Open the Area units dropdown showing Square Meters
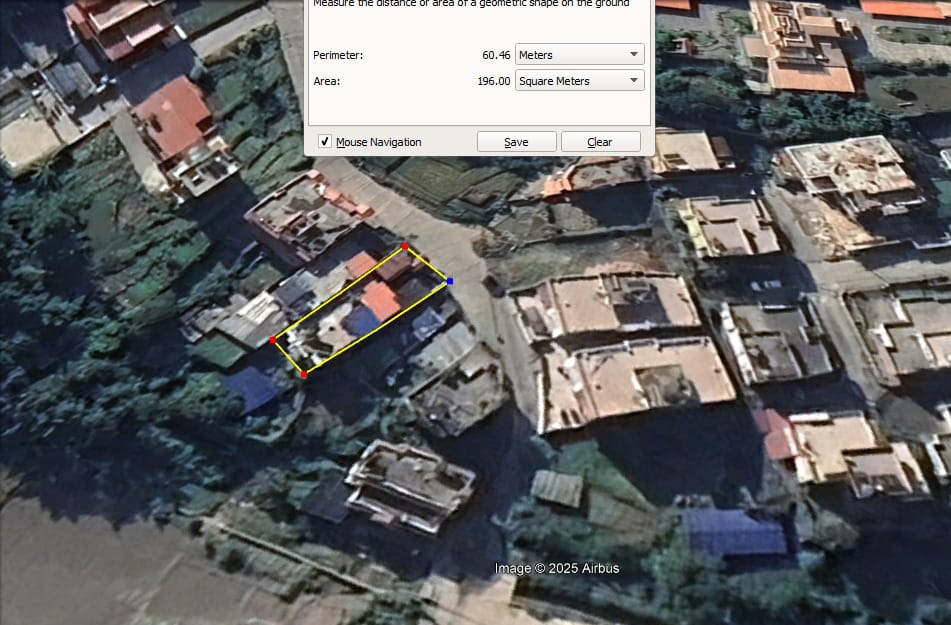Image resolution: width=951 pixels, height=625 pixels. click(x=579, y=81)
